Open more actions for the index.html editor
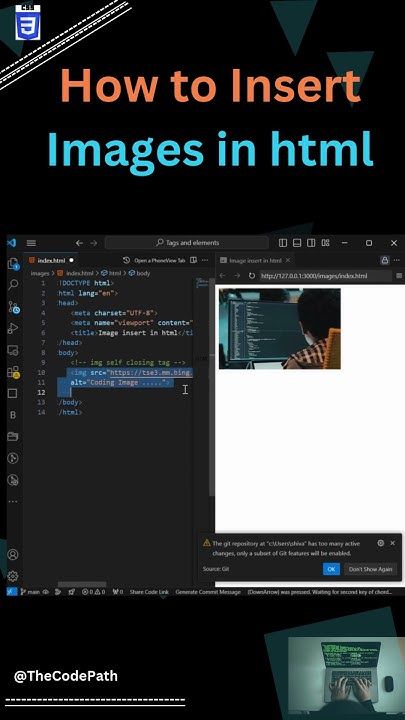Viewport: 405px width, 720px height. point(205,260)
